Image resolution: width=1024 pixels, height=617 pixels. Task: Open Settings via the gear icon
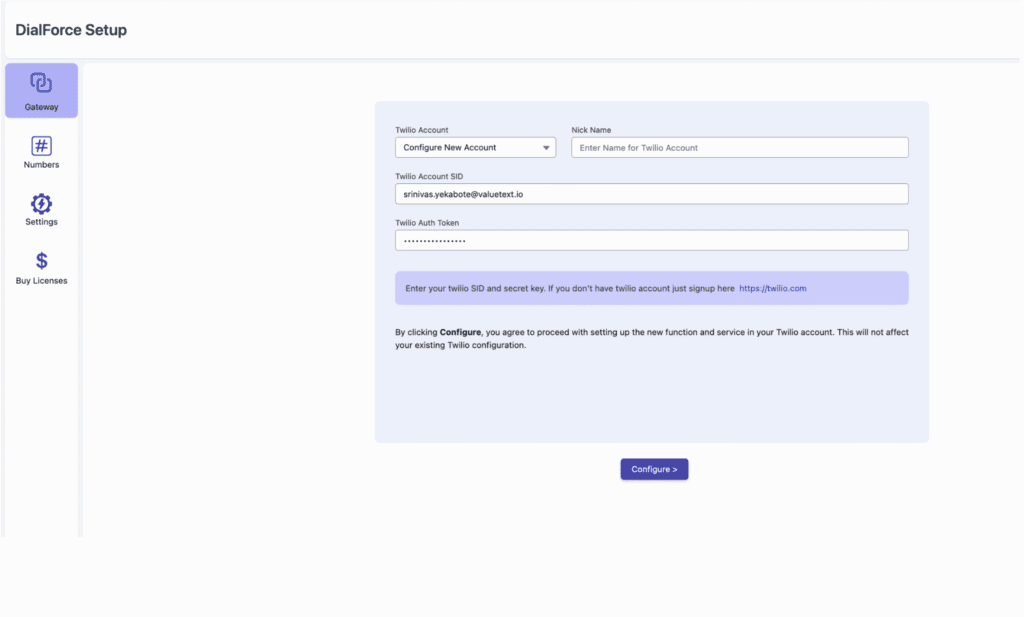[x=41, y=204]
